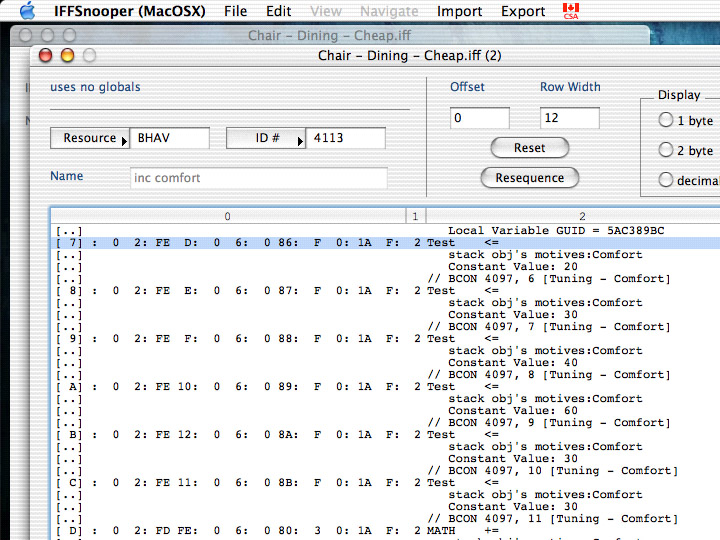Click the Name field containing inc comfort
This screenshot has width=720, height=540.
(259, 178)
